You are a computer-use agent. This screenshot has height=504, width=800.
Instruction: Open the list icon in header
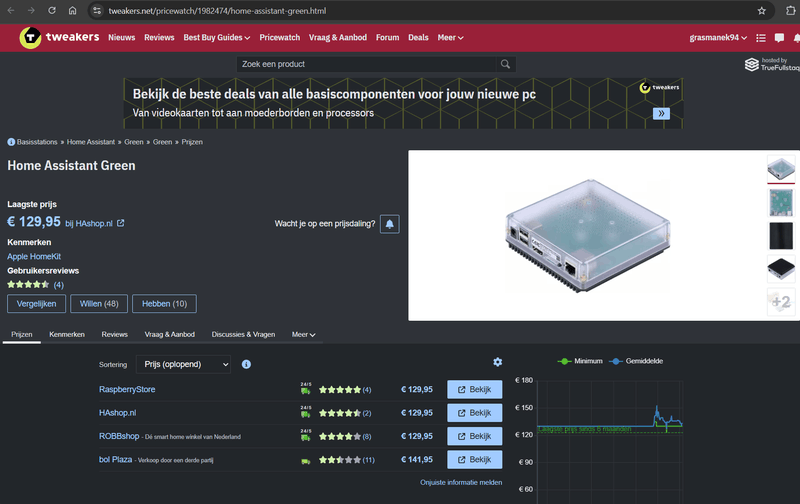pos(761,38)
